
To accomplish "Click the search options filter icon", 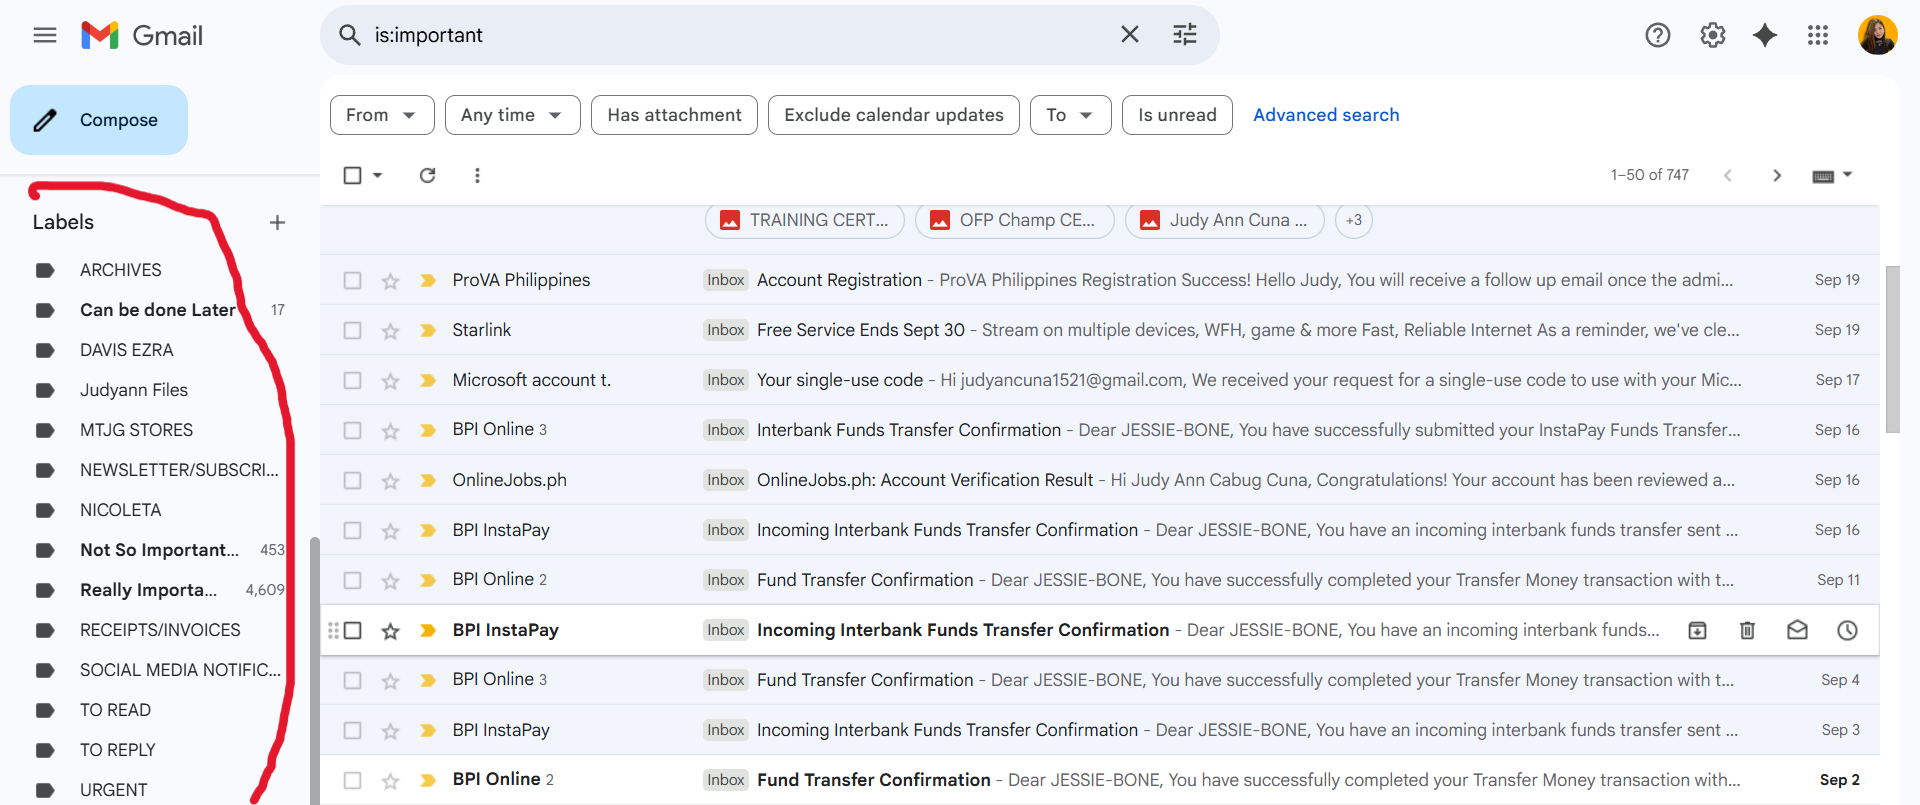I will coord(1184,35).
